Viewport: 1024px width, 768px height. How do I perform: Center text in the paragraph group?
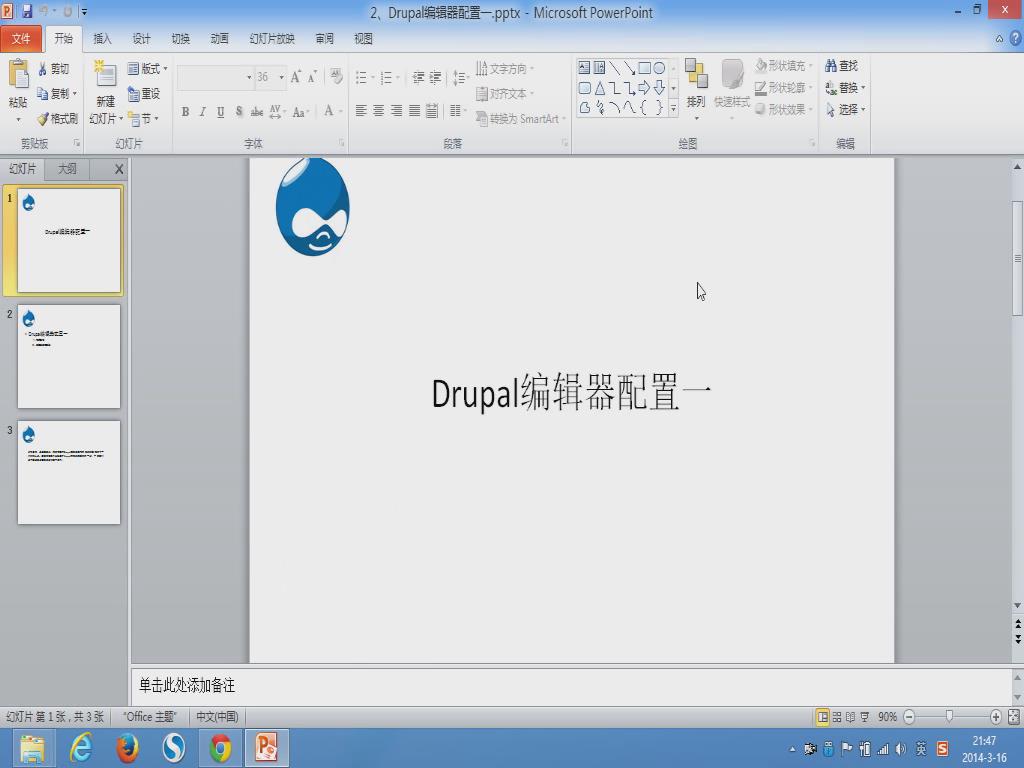click(378, 111)
